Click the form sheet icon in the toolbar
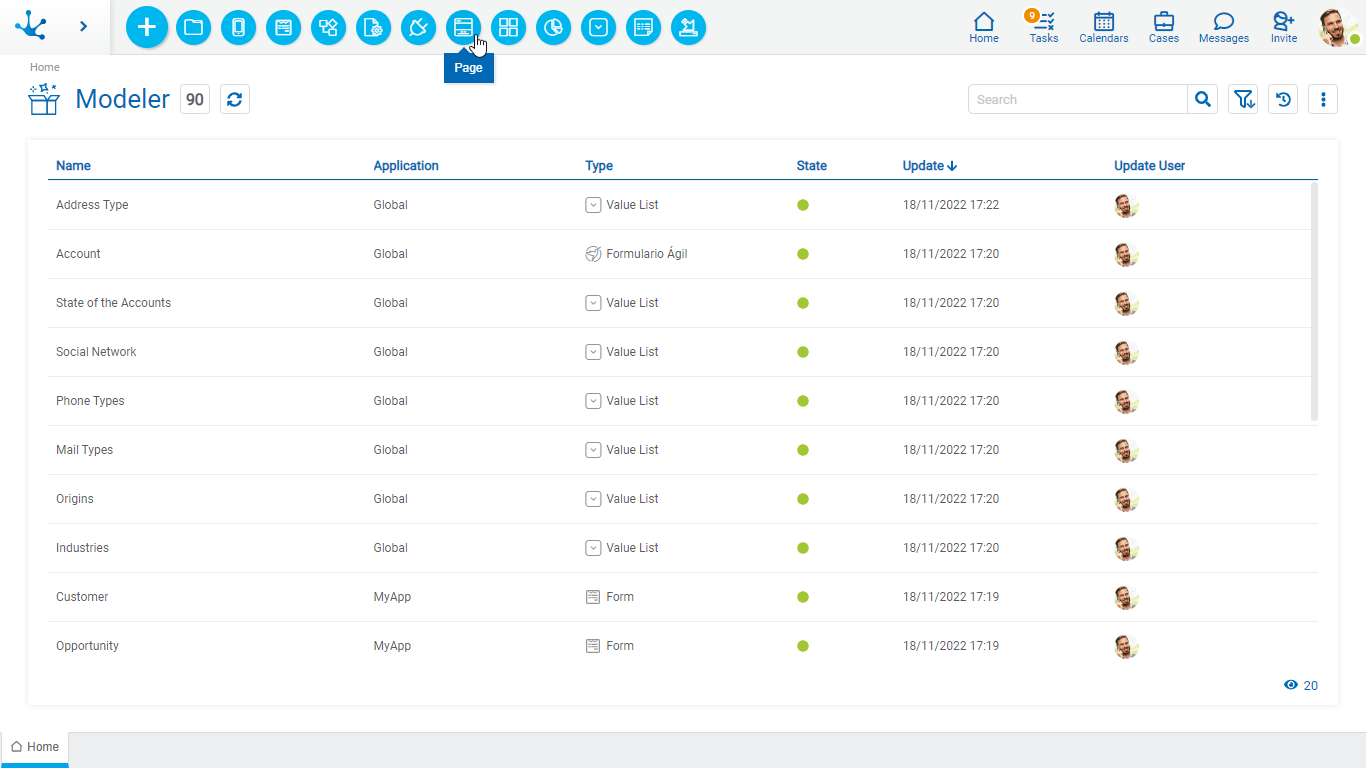This screenshot has width=1366, height=768. (643, 27)
